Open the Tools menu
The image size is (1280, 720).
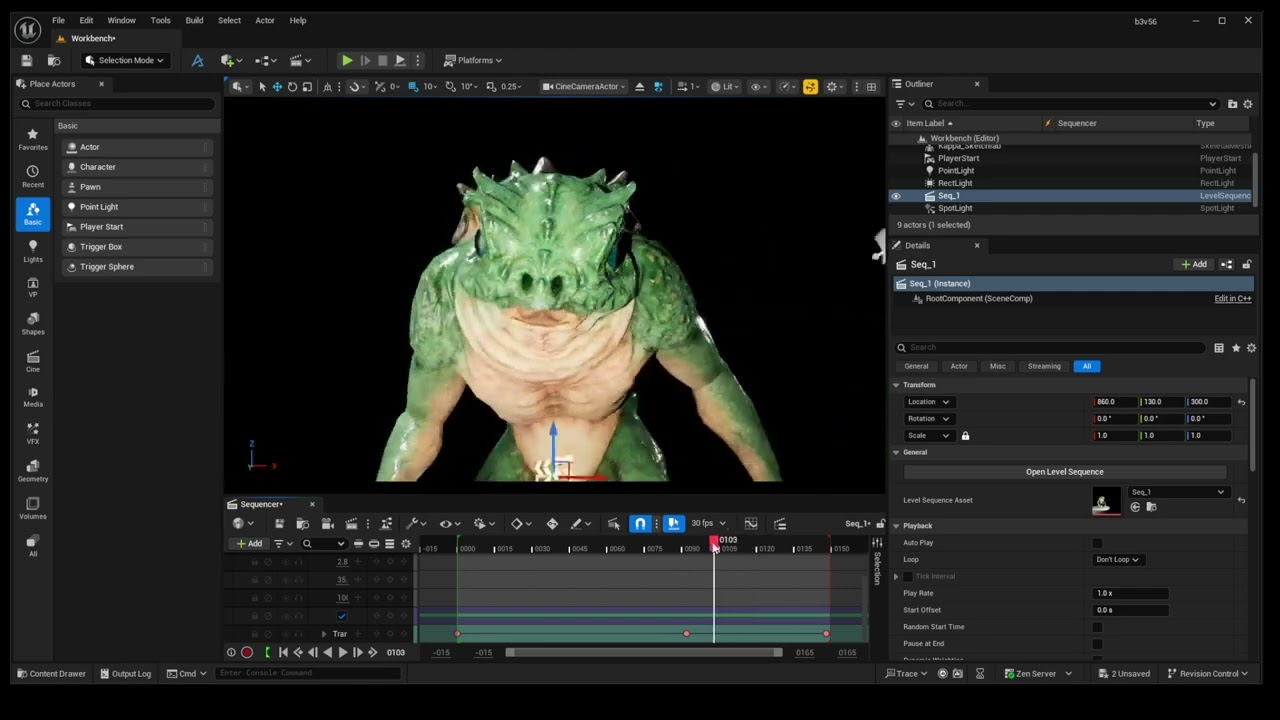160,20
